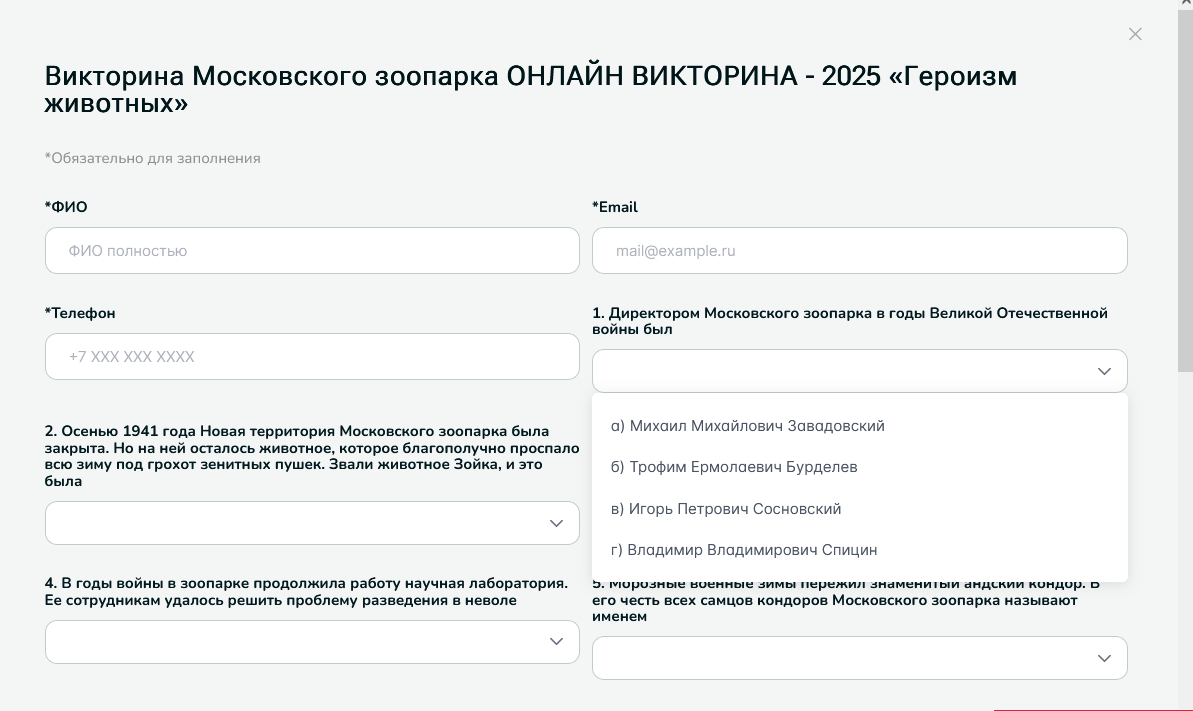Expand the question 4 laboratory dropdown
Screen dimensions: 1193x711
pos(312,642)
